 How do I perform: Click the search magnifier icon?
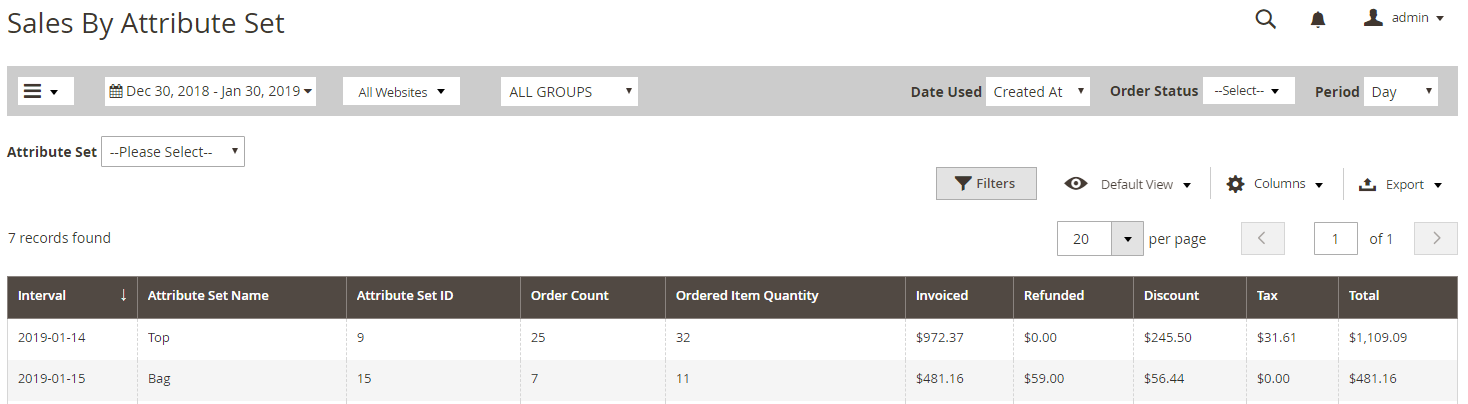(x=1265, y=19)
